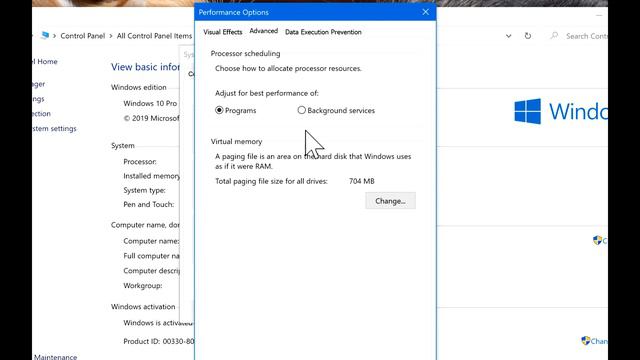640x360 pixels.
Task: Click the Windows logo in System window
Action: click(x=527, y=111)
